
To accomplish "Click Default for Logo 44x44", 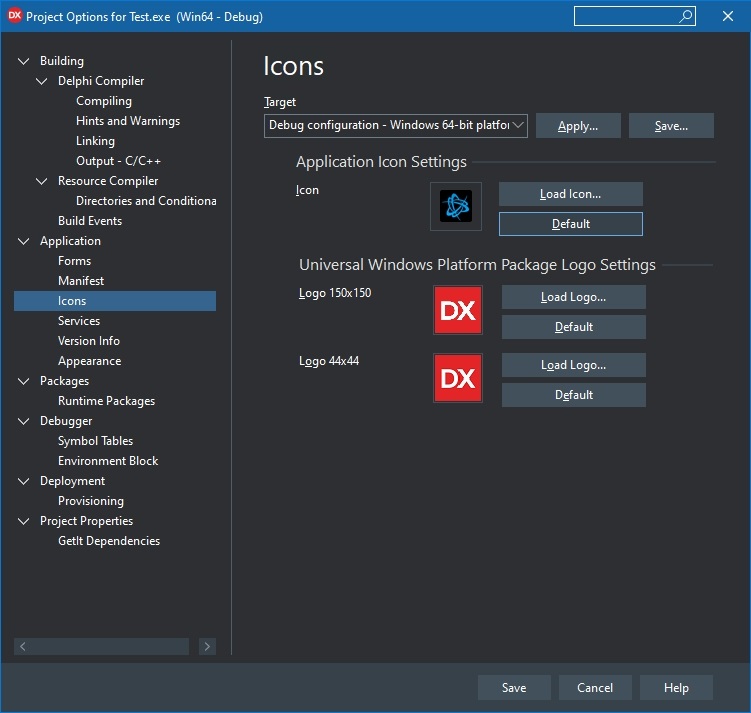I will click(574, 395).
